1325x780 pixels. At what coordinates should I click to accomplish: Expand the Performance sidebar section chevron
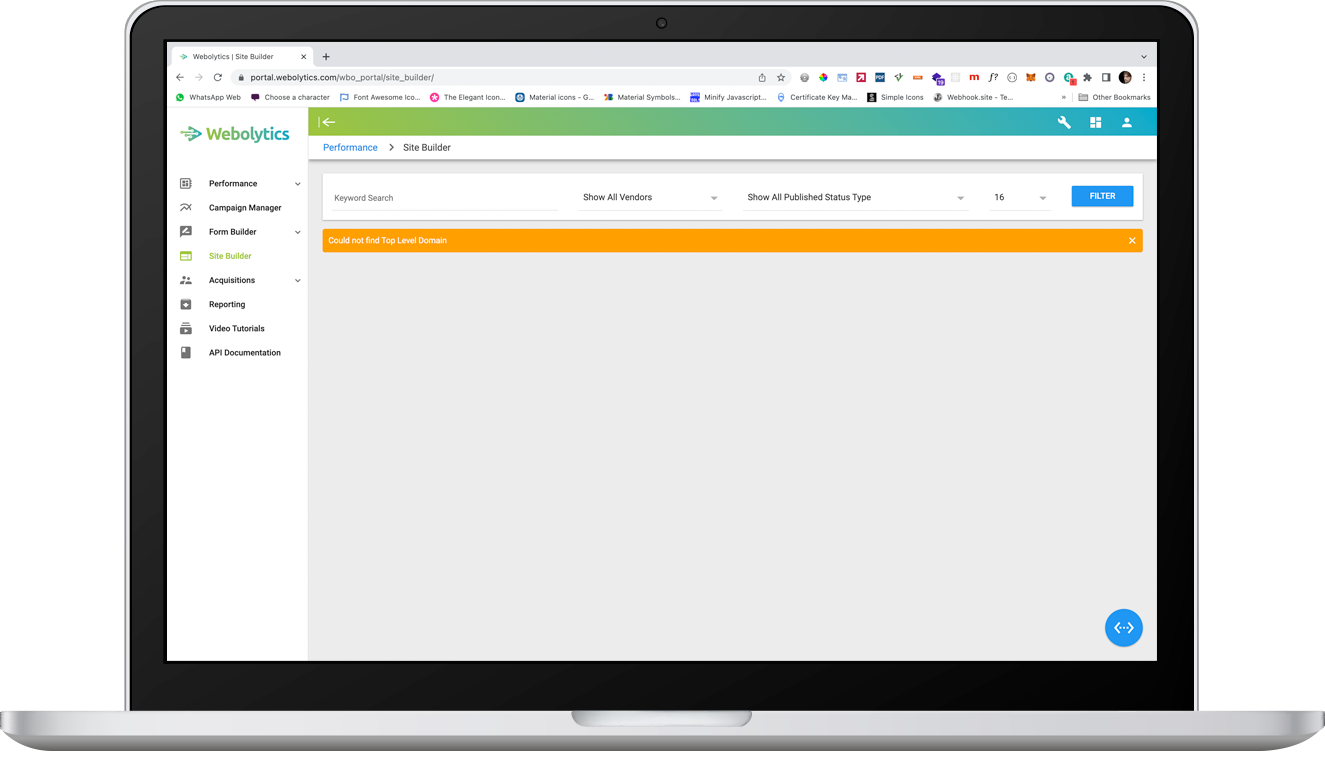point(298,183)
